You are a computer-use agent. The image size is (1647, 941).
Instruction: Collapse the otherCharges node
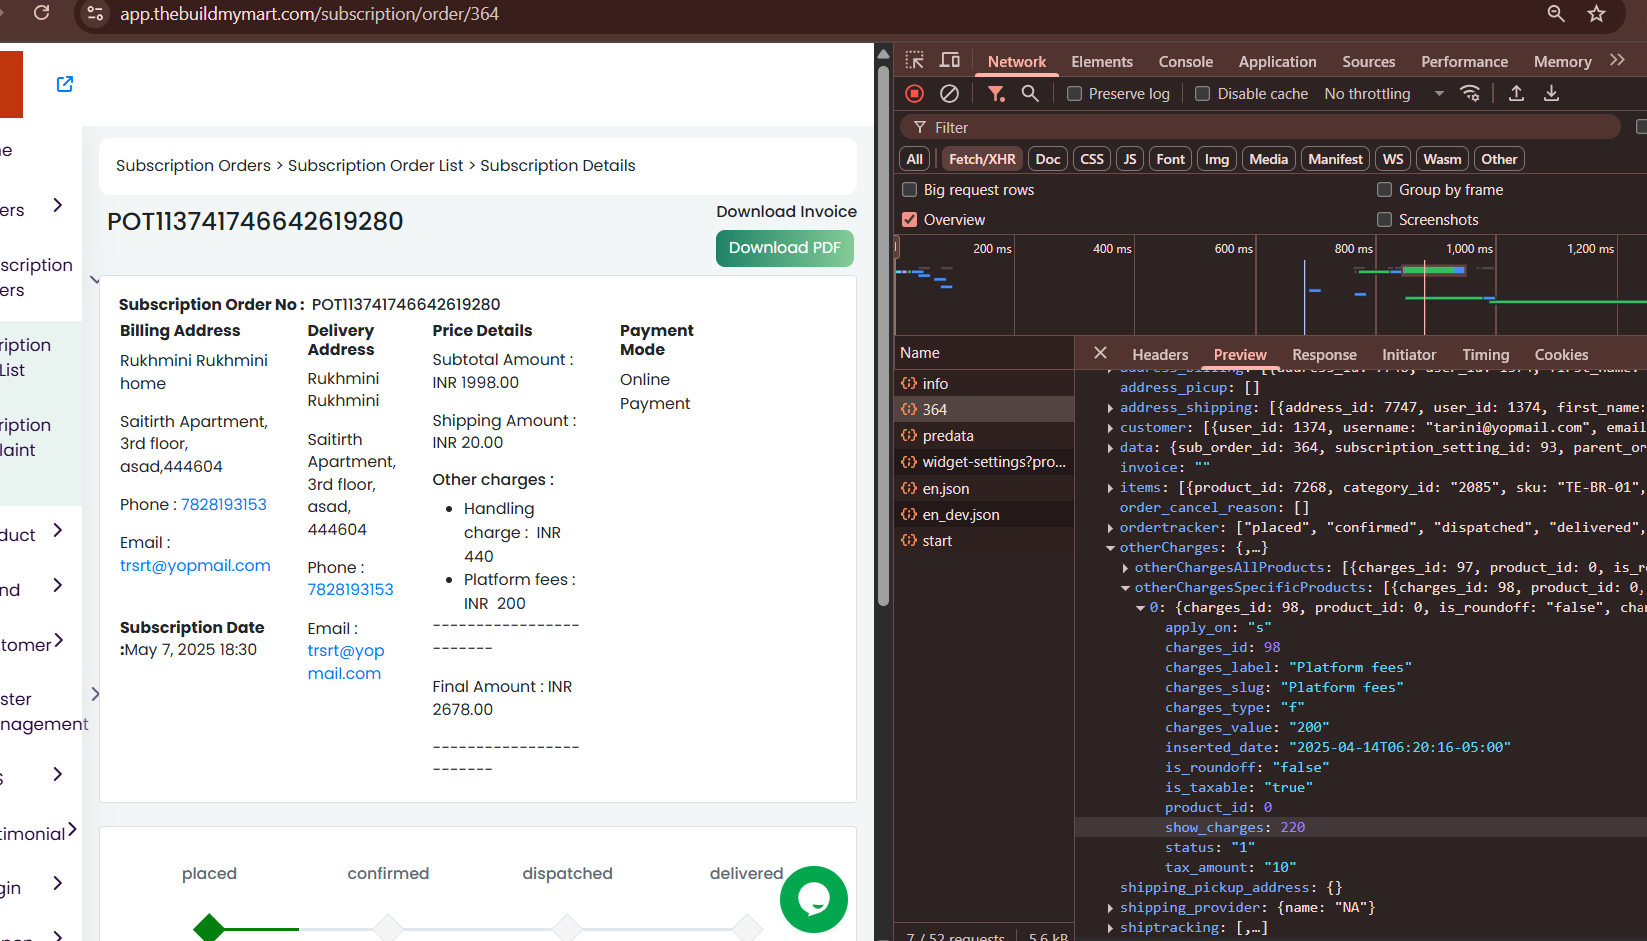[x=1111, y=547]
